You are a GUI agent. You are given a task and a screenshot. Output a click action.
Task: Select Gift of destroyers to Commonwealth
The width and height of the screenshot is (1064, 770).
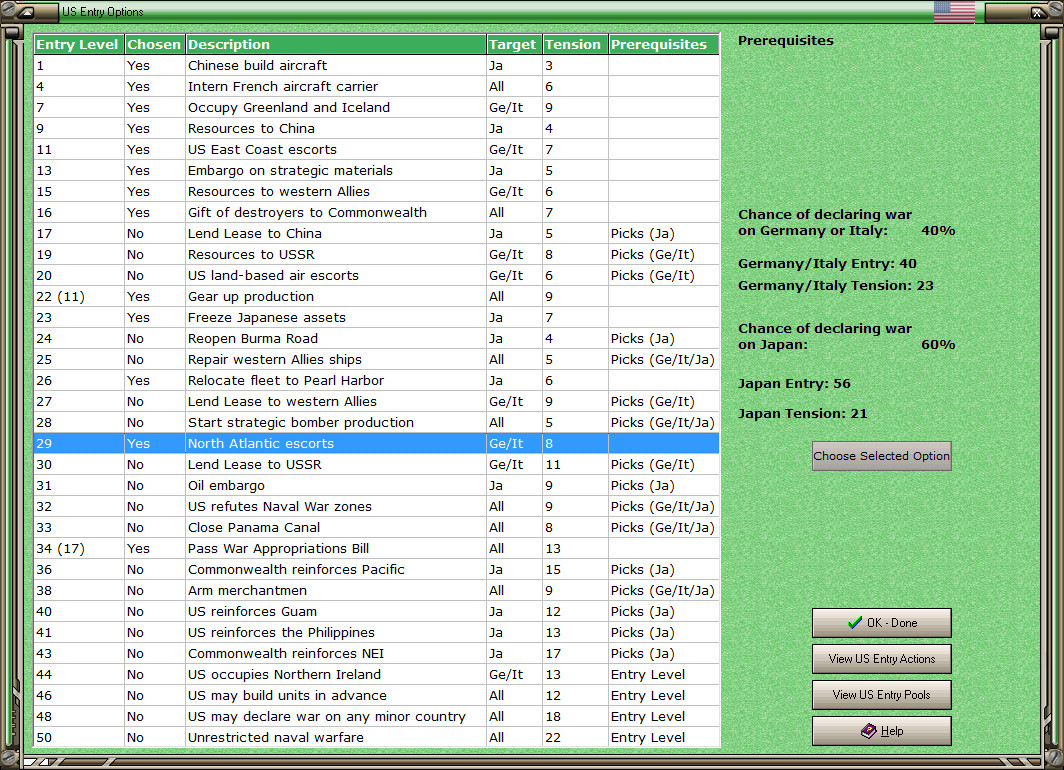click(x=377, y=212)
